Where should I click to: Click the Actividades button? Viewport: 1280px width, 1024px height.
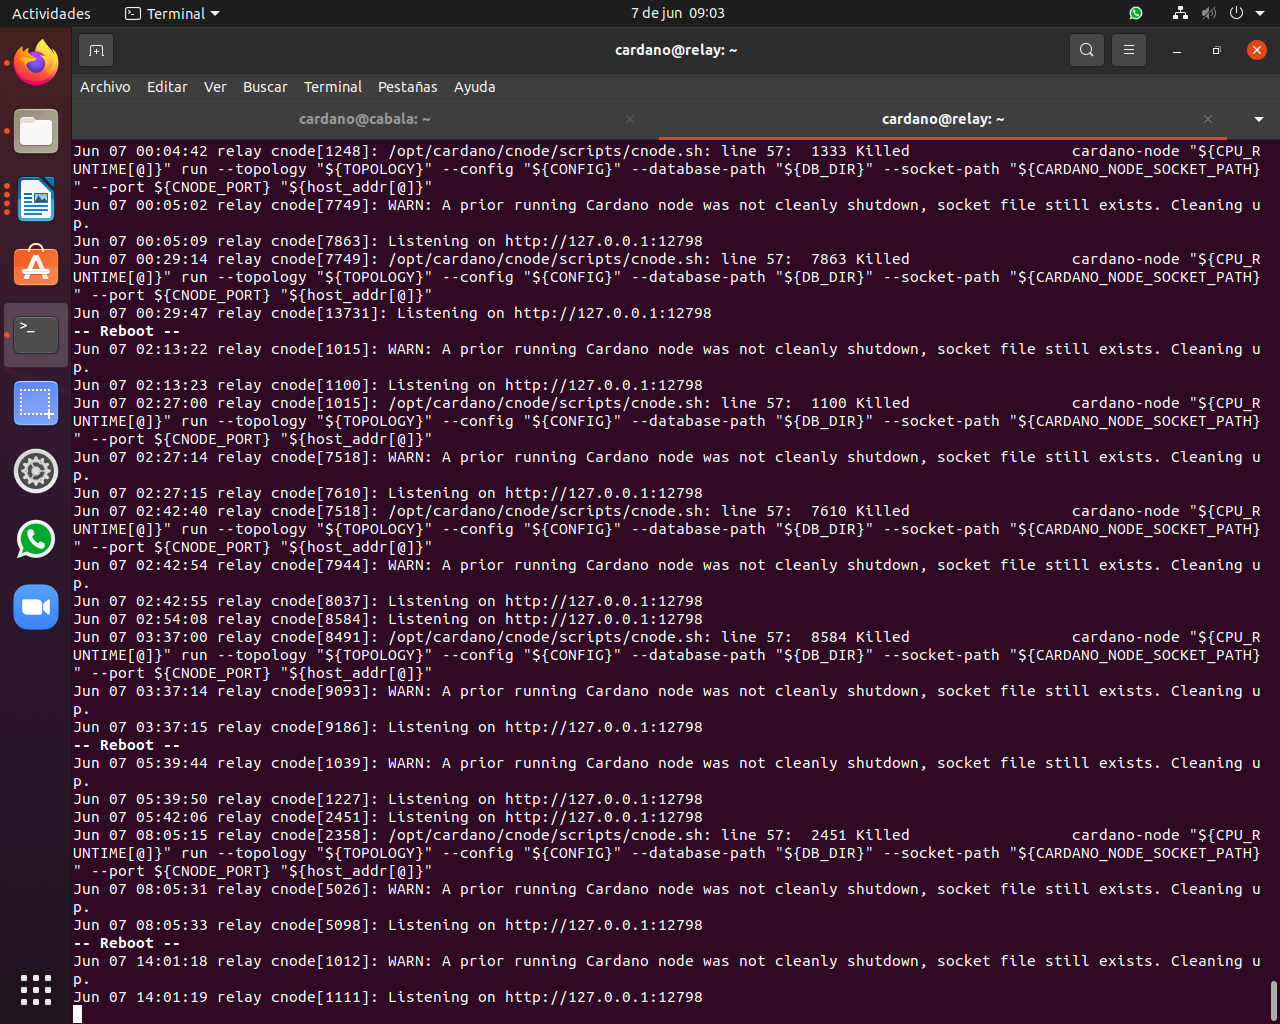point(51,13)
